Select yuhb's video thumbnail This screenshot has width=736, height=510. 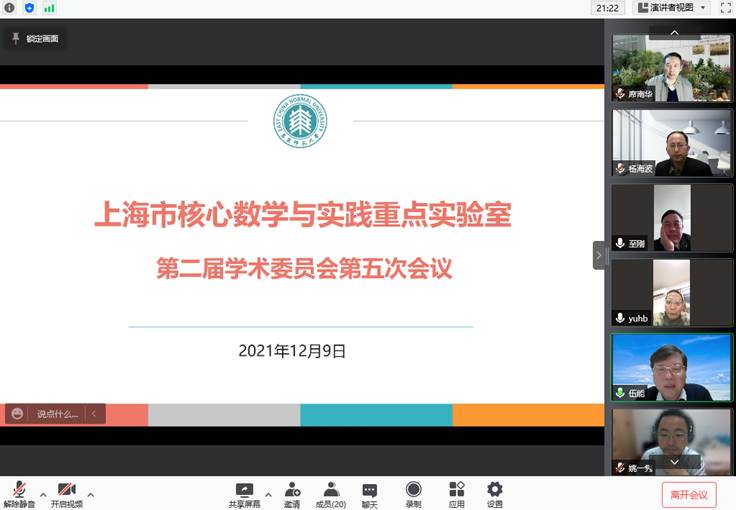tap(672, 292)
